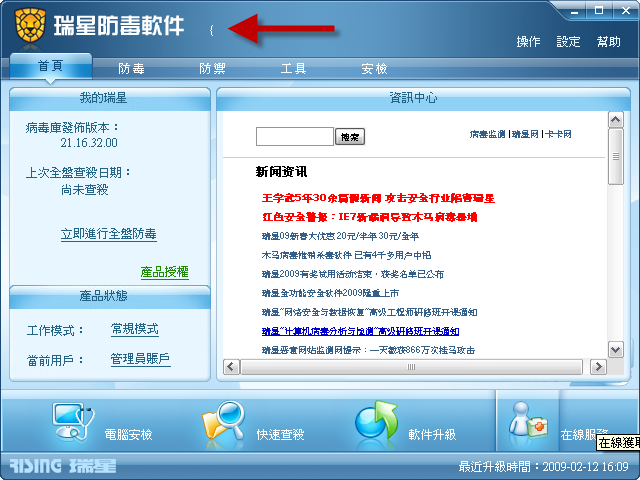Viewport: 640px width, 480px height.
Task: Click the 電腦安檢 label in bottom bar
Action: (129, 435)
